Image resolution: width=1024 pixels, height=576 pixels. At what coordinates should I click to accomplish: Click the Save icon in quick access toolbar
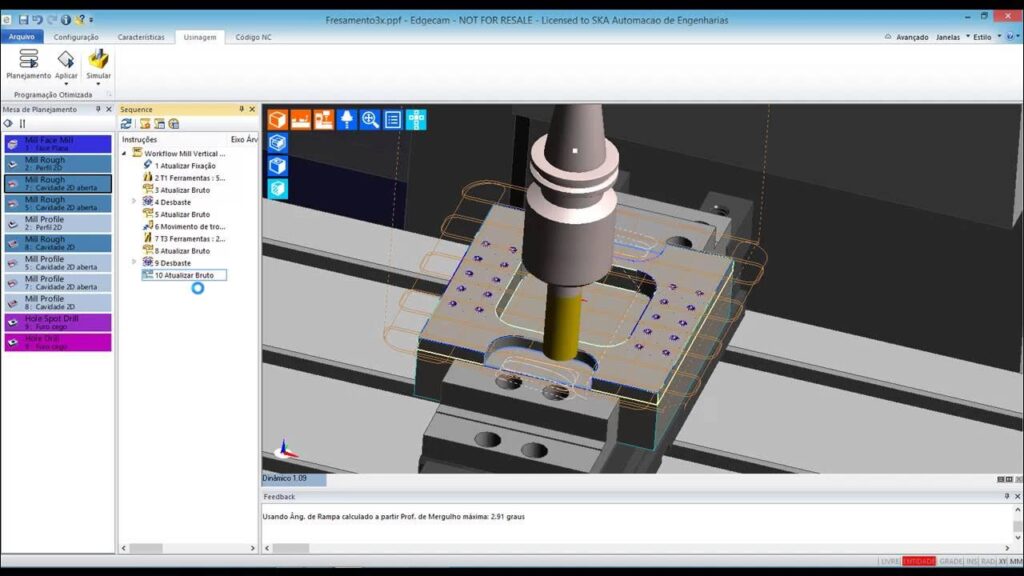(23, 19)
